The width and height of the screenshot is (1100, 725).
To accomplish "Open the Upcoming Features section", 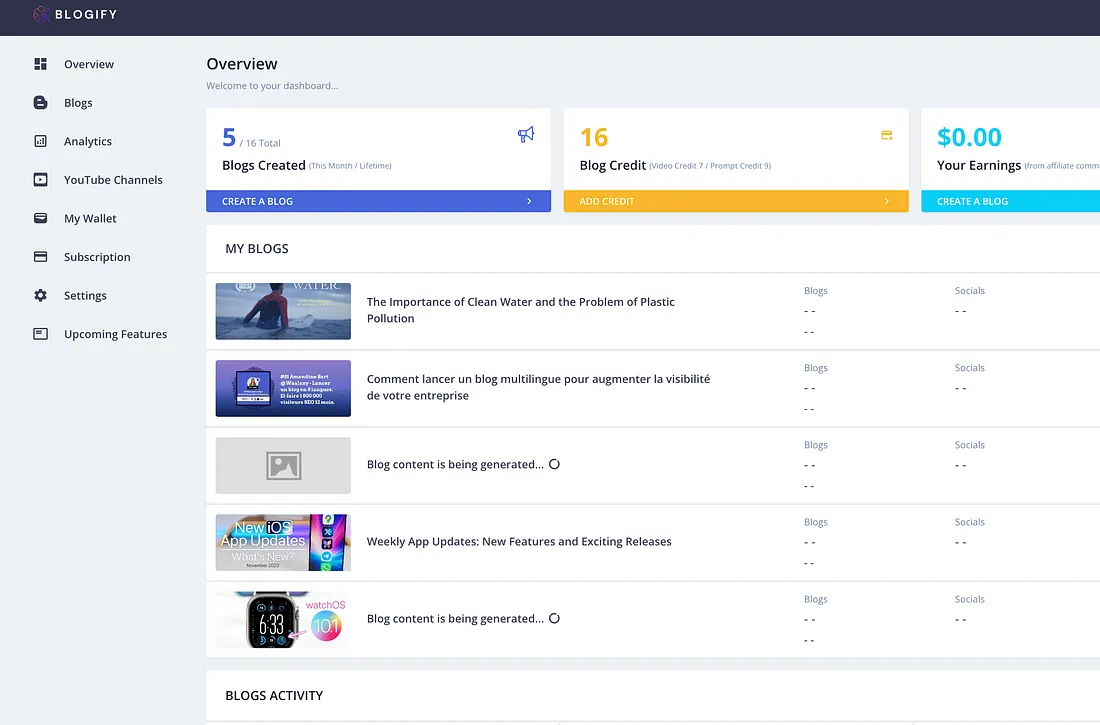I will pos(103,334).
